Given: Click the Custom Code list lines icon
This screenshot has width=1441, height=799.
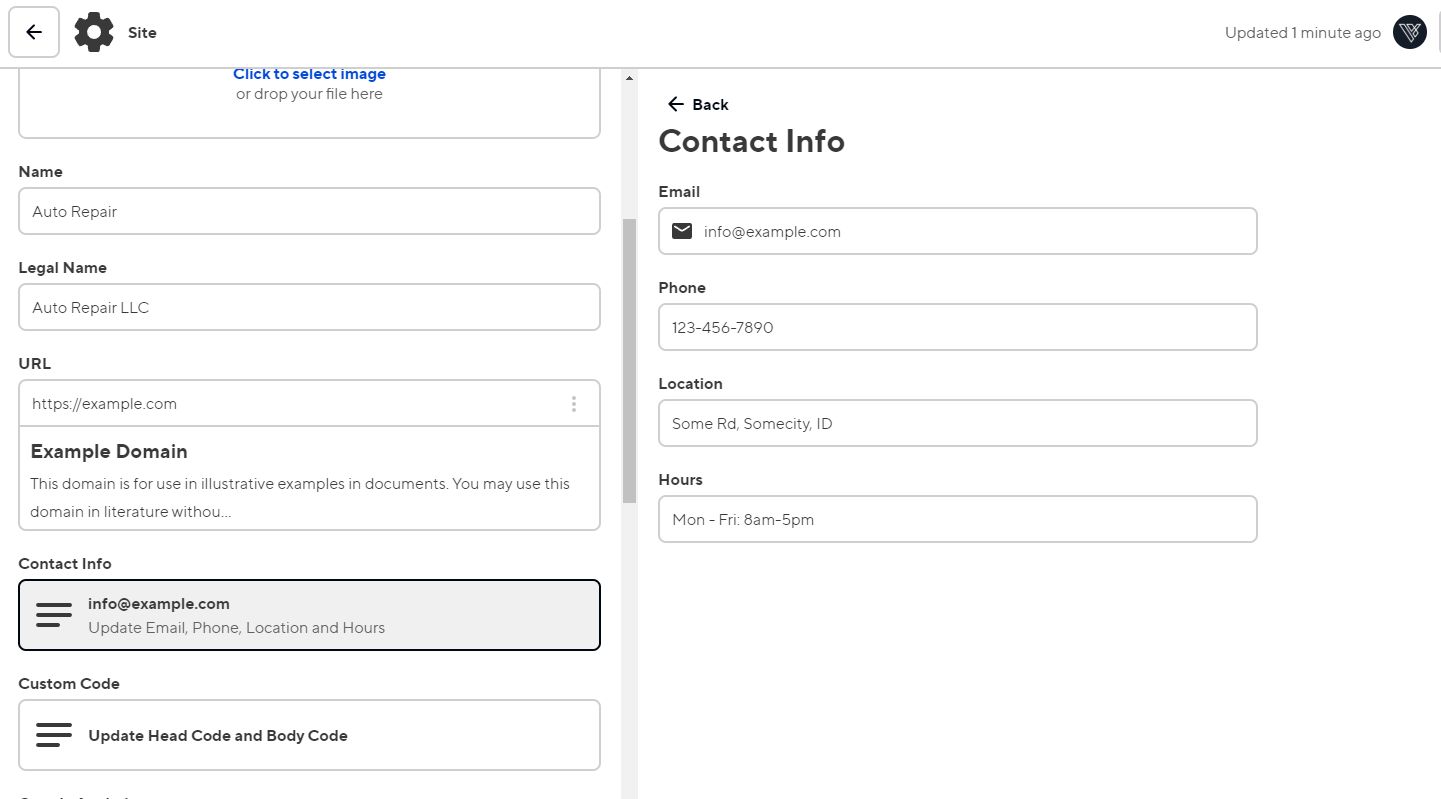Looking at the screenshot, I should click(54, 735).
